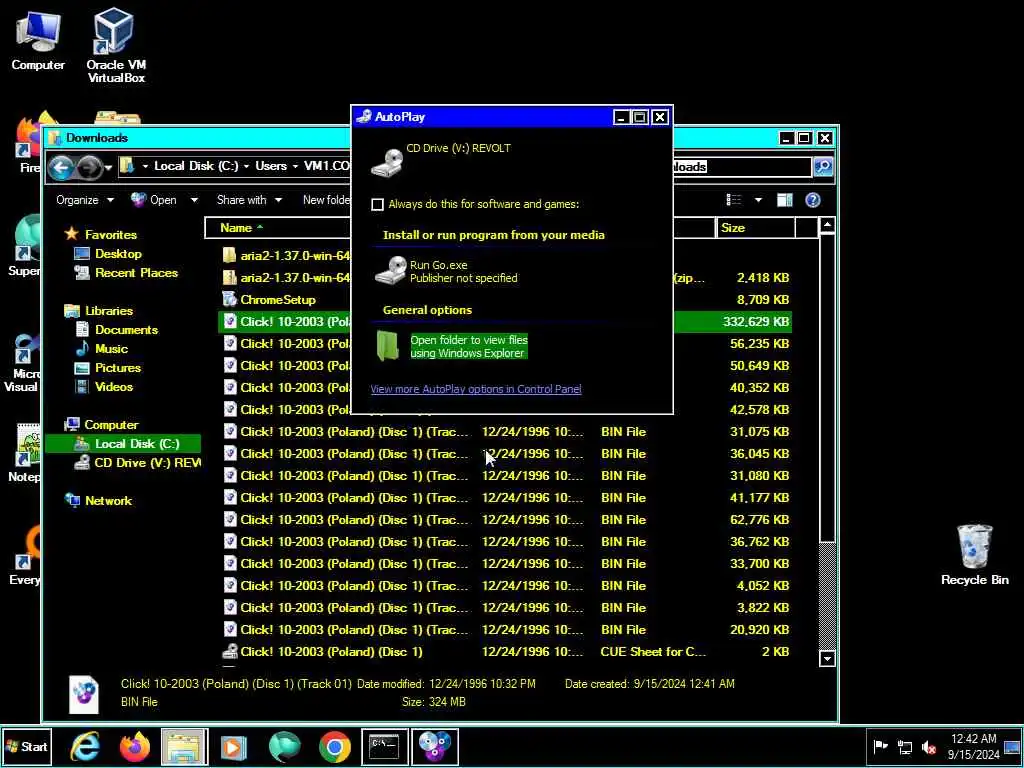This screenshot has width=1024, height=768.
Task: Select Local Disk (C:) in navigation pane
Action: click(x=123, y=444)
